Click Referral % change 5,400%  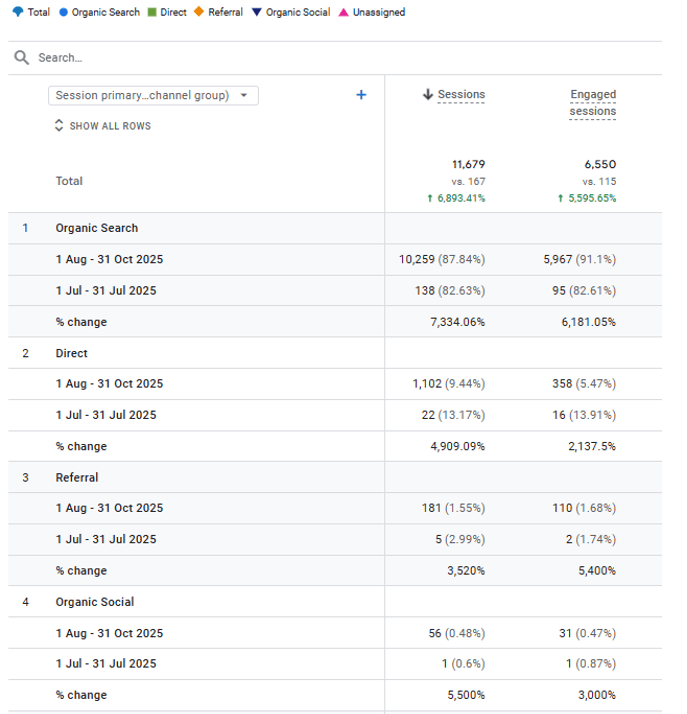(x=597, y=571)
